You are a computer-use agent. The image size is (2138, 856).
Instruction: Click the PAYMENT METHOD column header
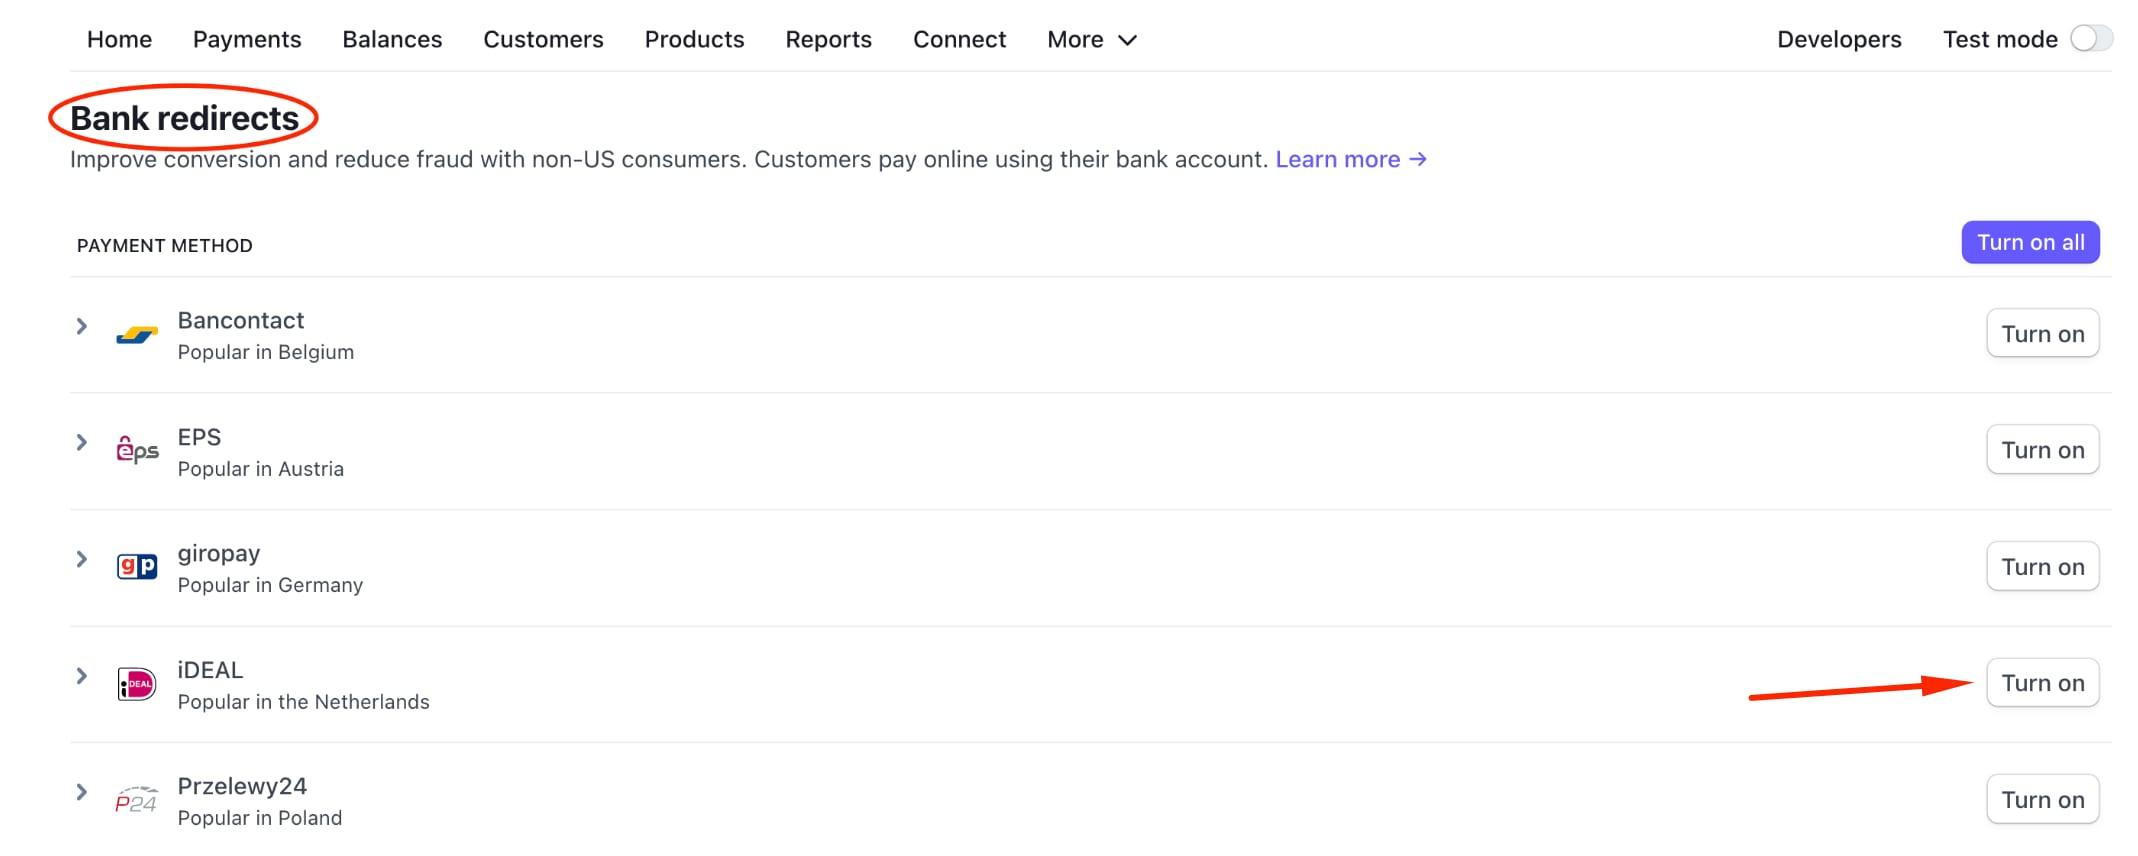(x=165, y=245)
